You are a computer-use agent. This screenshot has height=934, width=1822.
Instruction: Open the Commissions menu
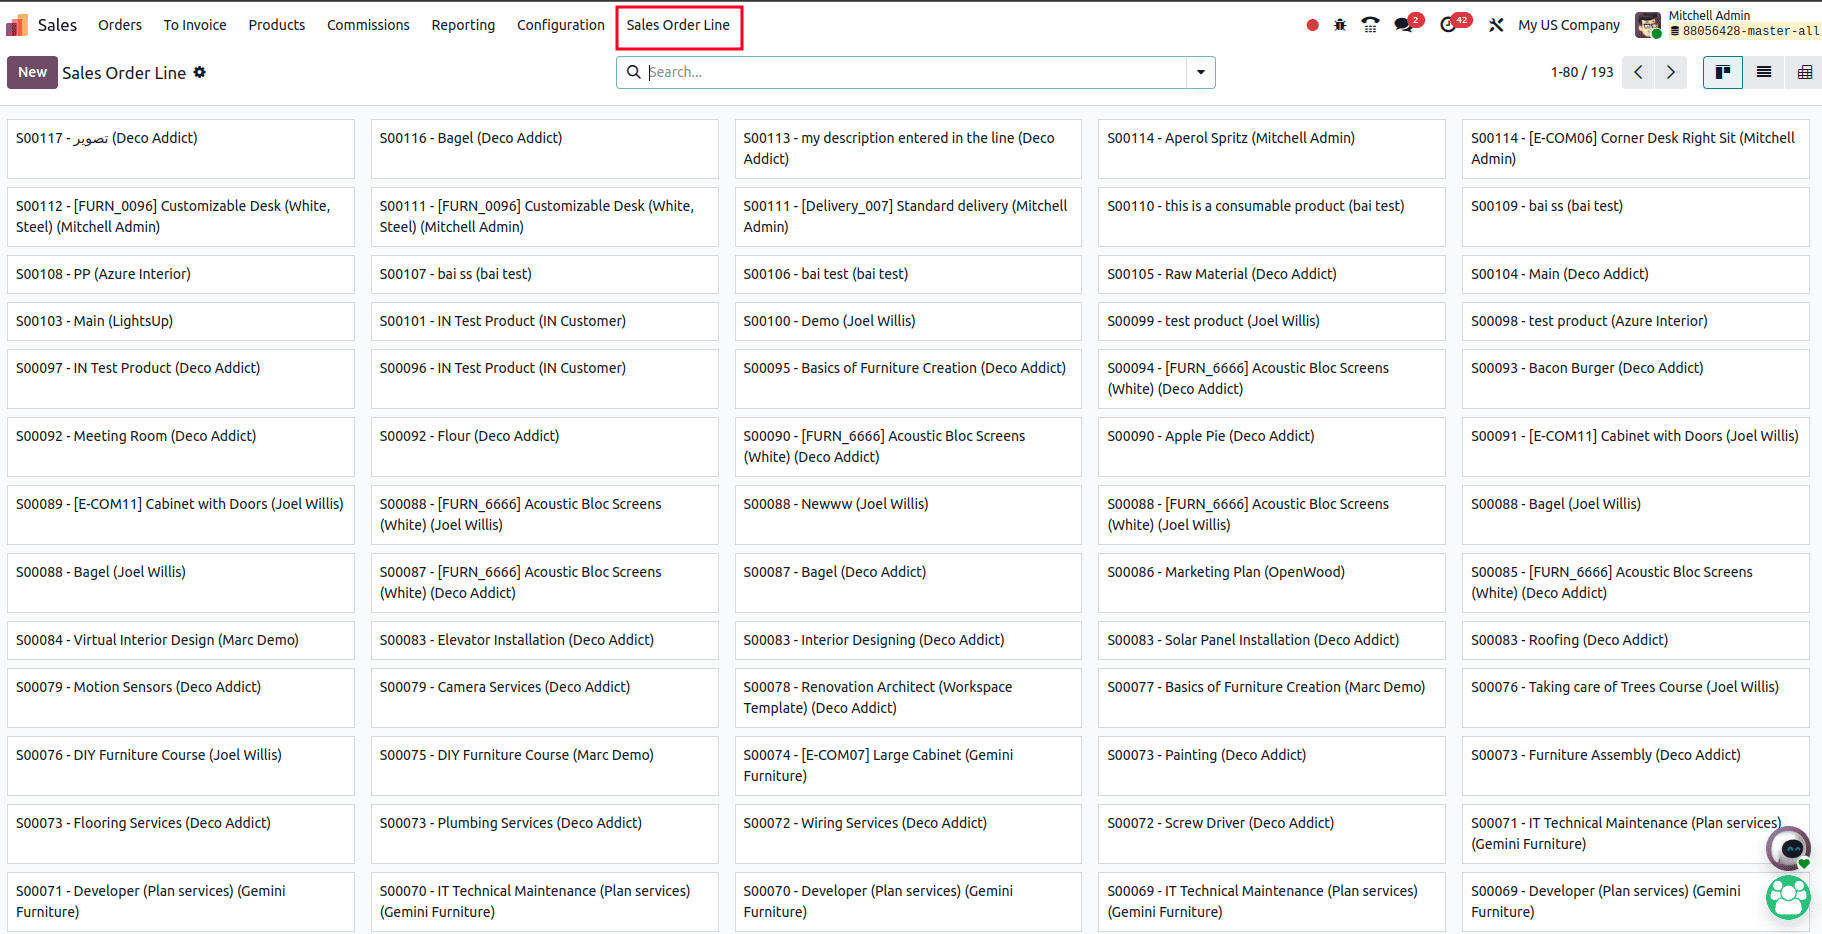pos(368,25)
